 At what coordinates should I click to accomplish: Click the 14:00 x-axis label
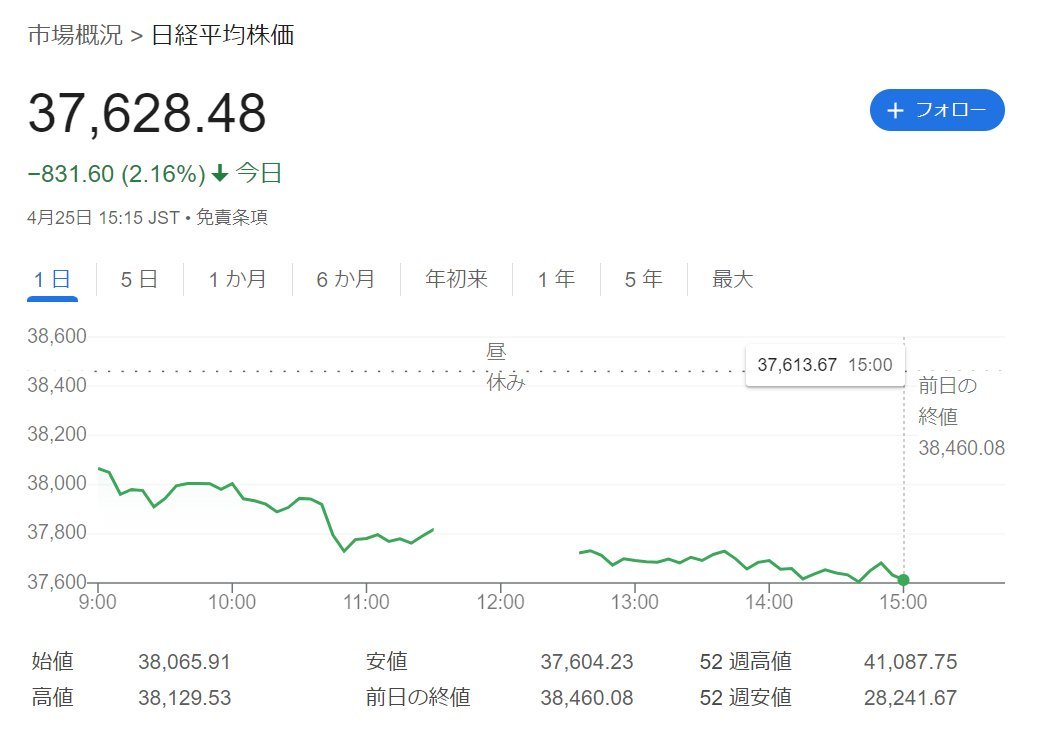coord(769,601)
